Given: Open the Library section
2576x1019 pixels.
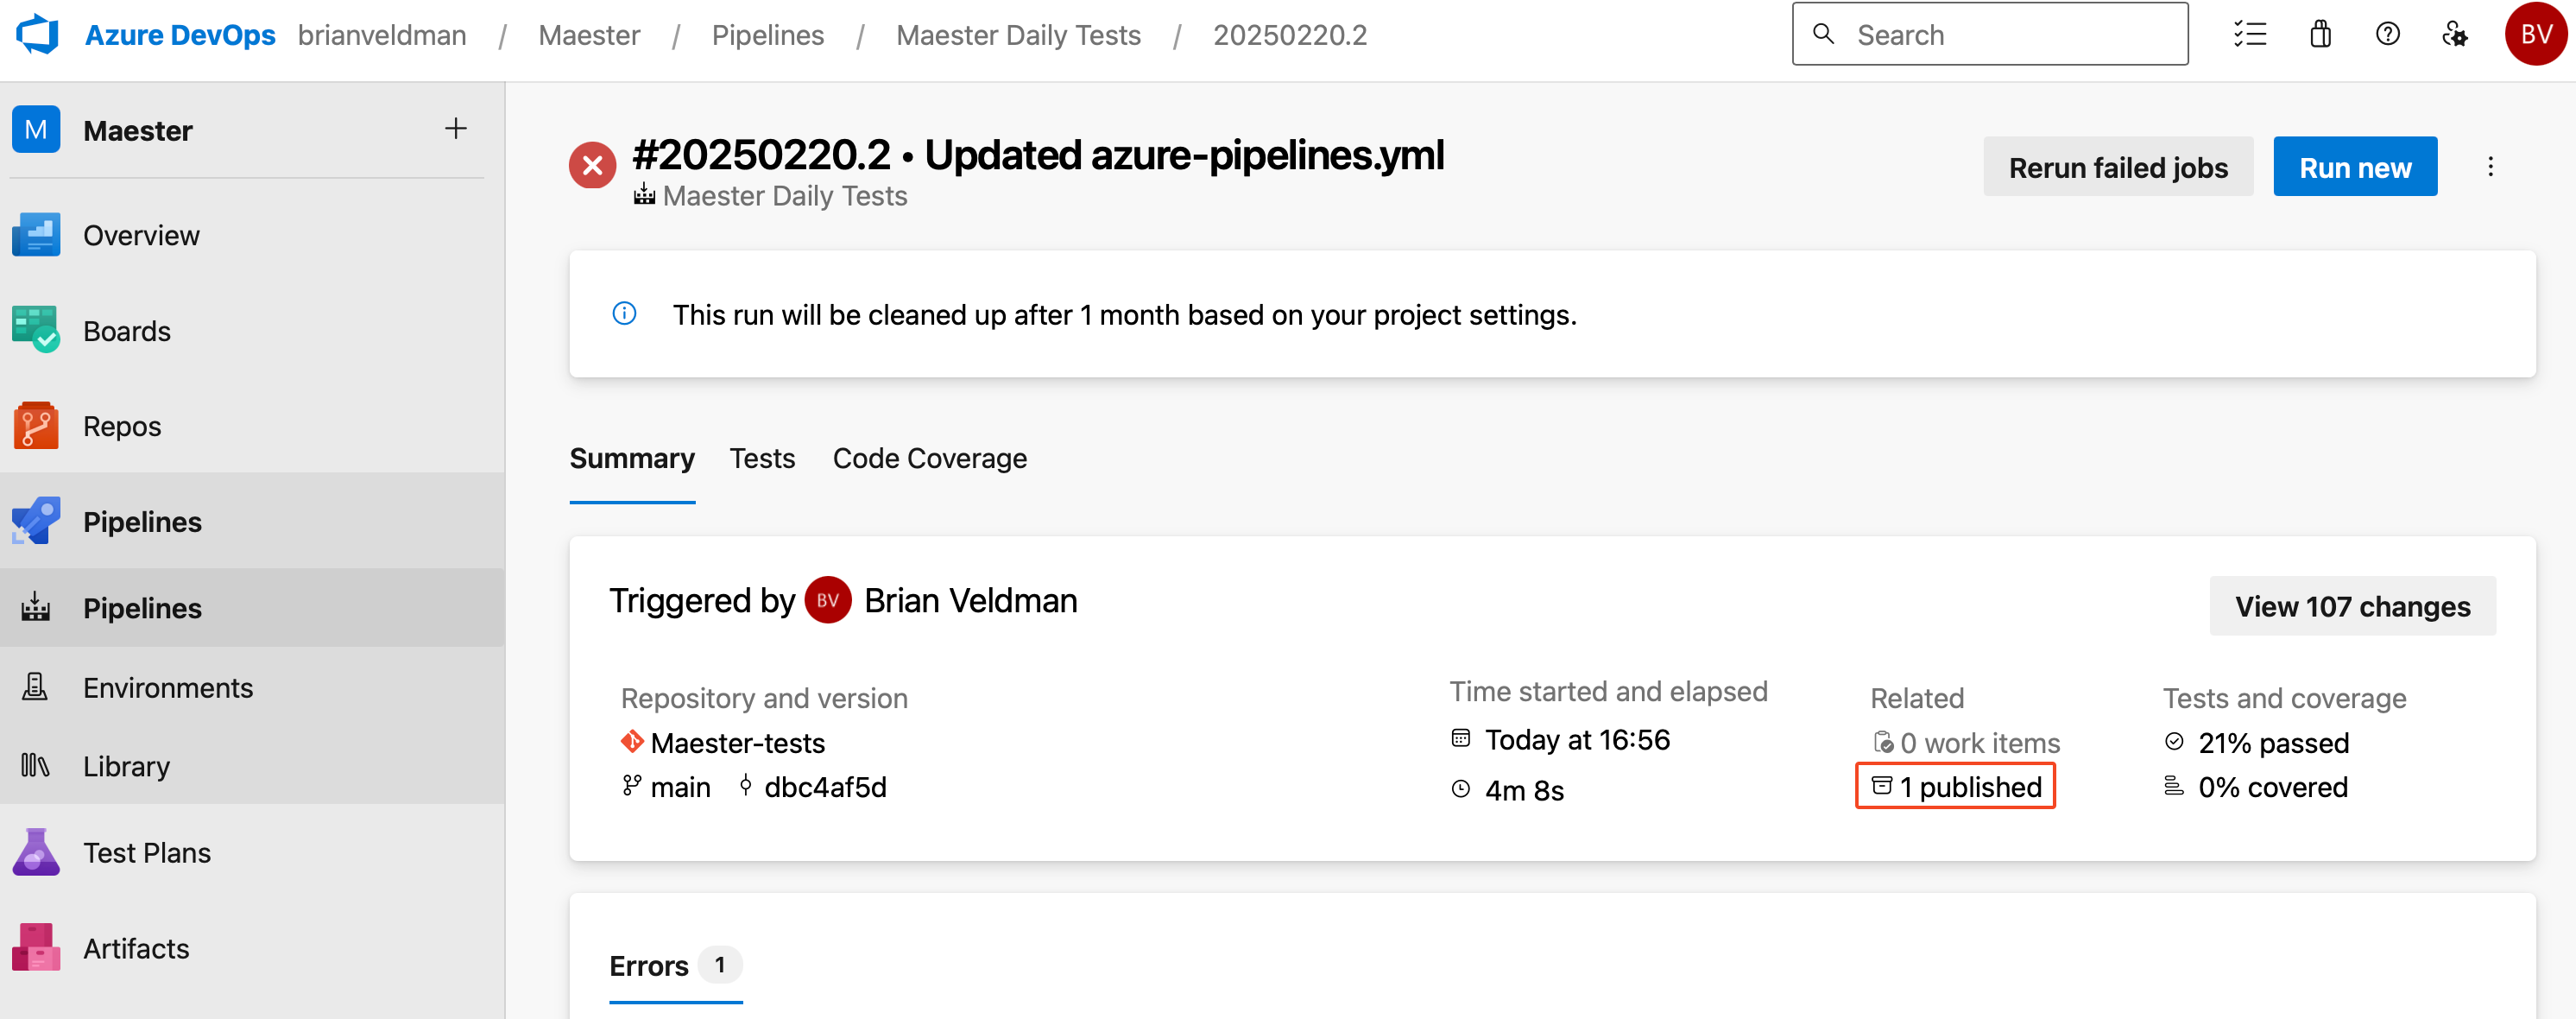Looking at the screenshot, I should pos(126,765).
